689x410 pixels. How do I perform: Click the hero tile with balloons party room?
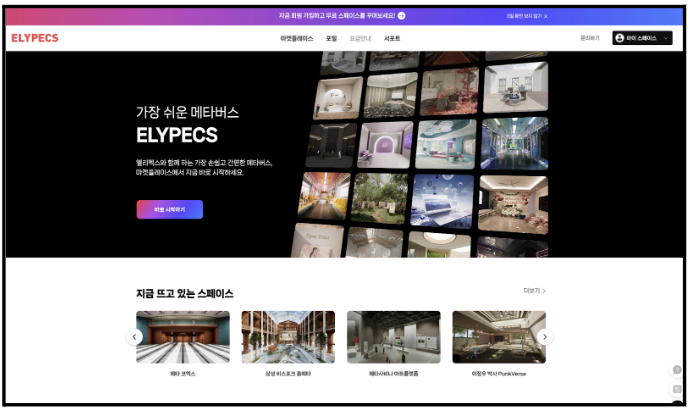point(513,204)
